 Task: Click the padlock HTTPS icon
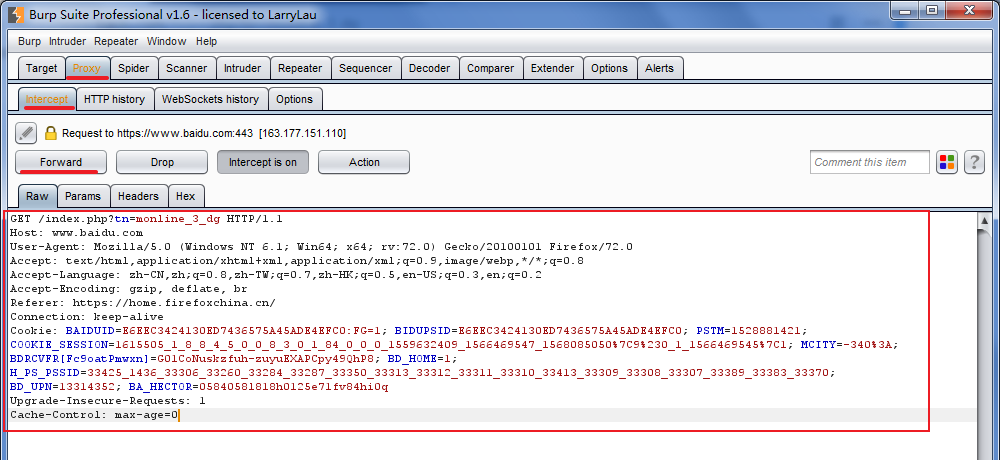point(50,133)
